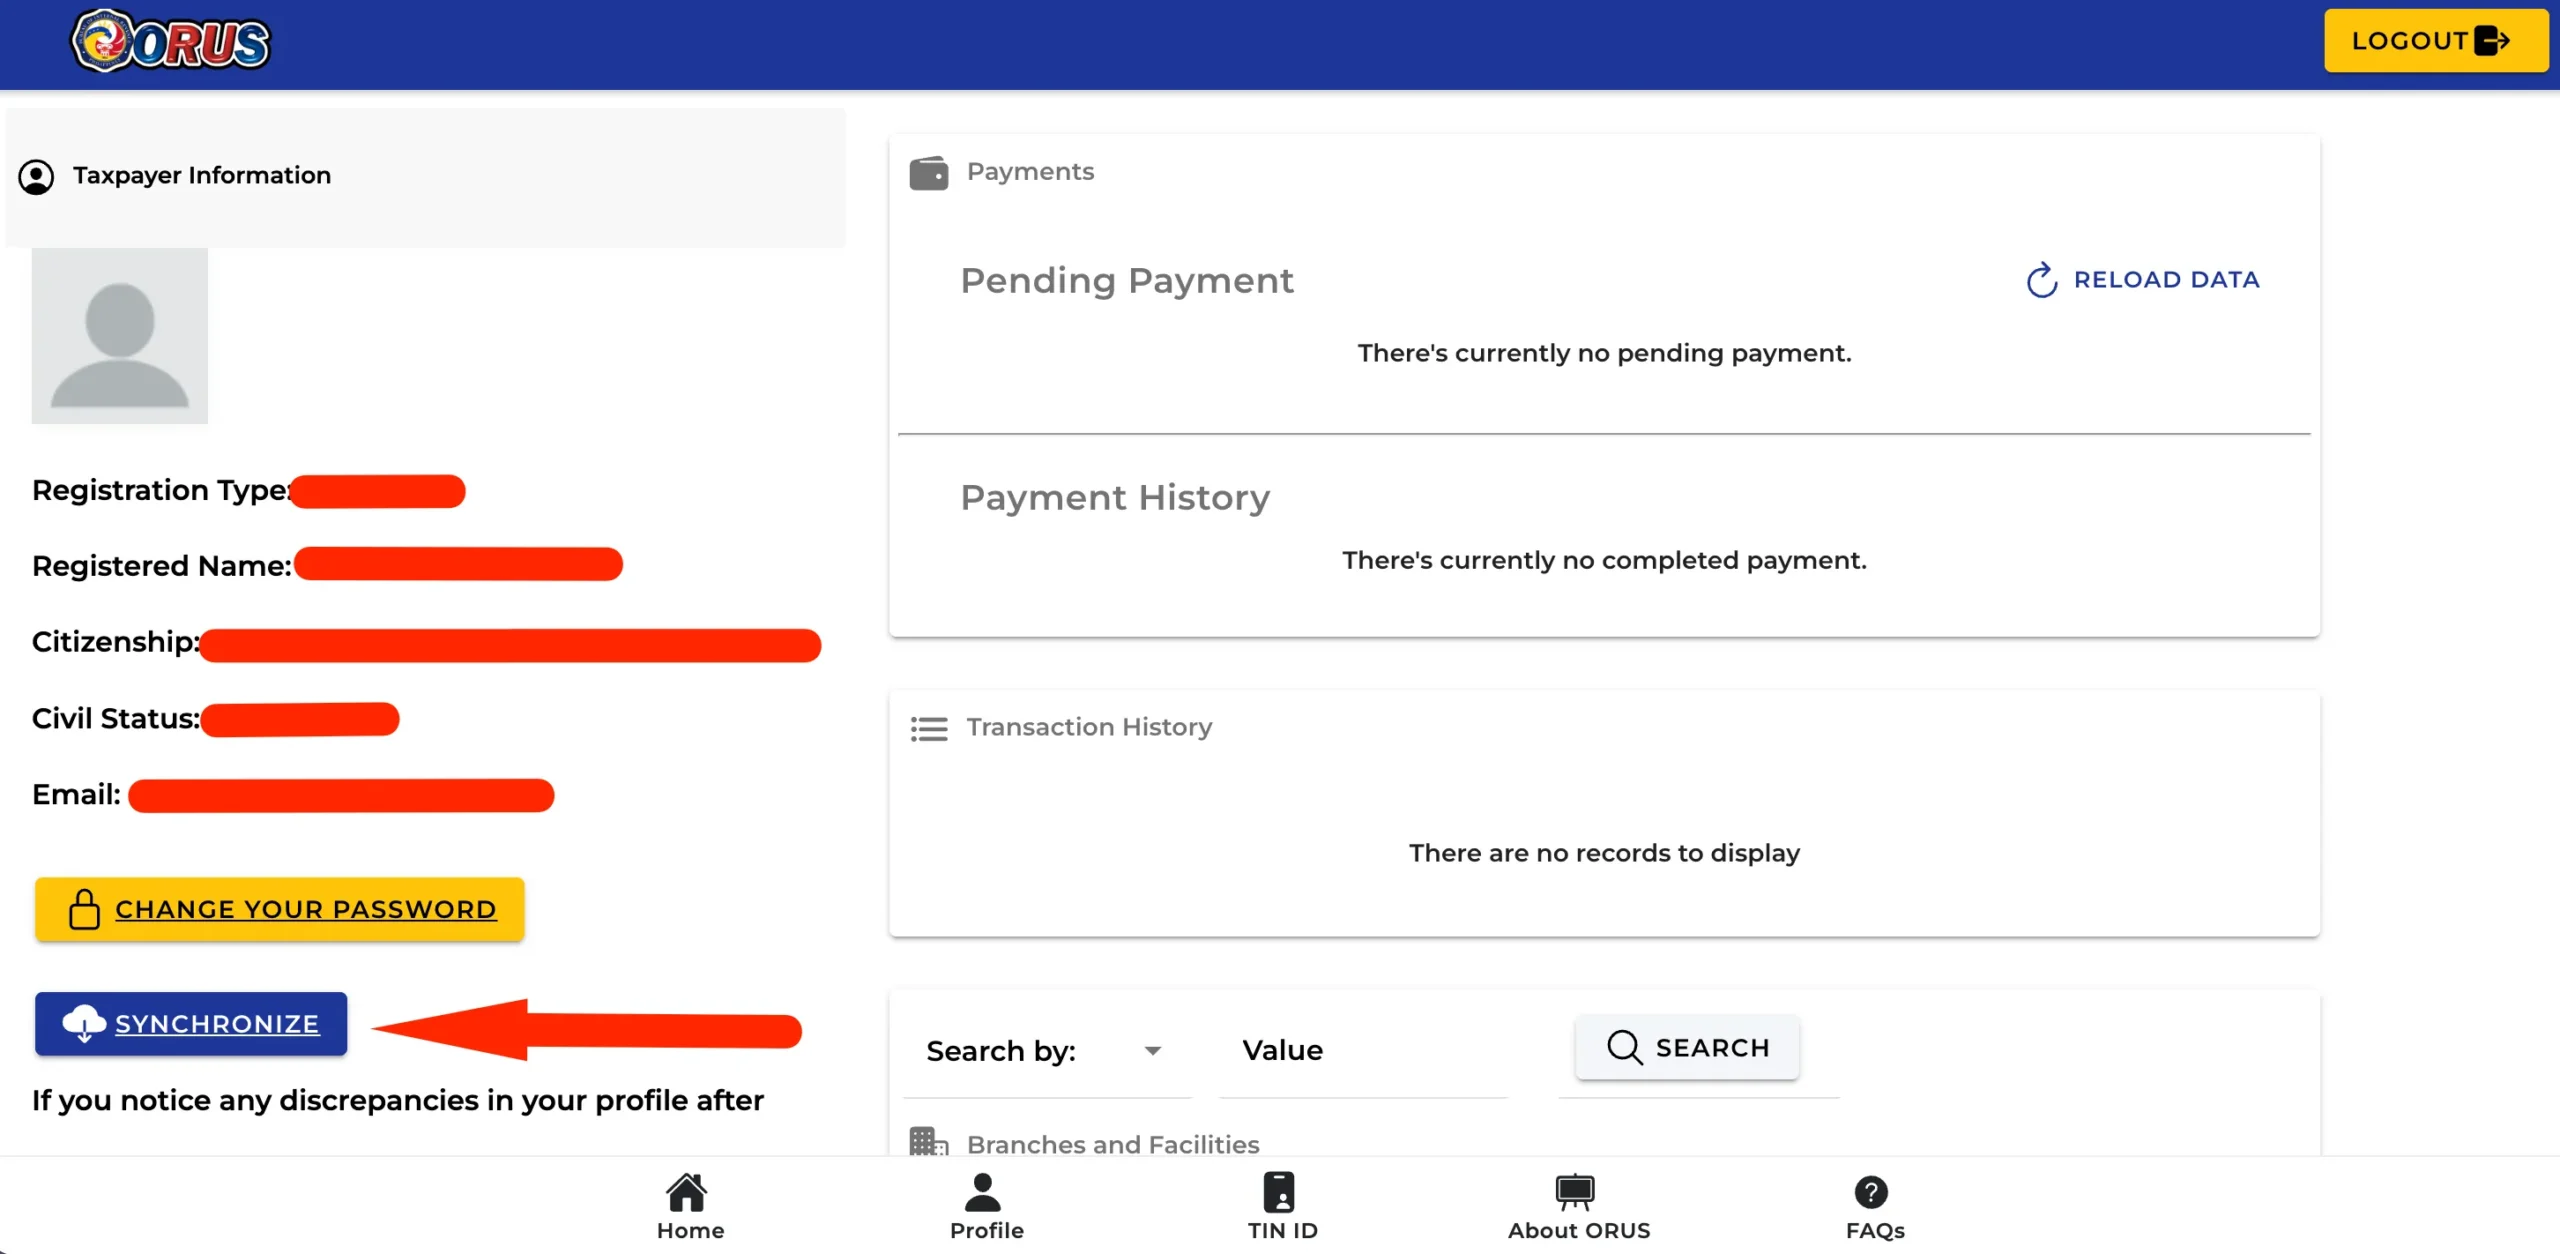Click the 'Registration Type:' label
The width and height of the screenshot is (2560, 1254).
(162, 490)
